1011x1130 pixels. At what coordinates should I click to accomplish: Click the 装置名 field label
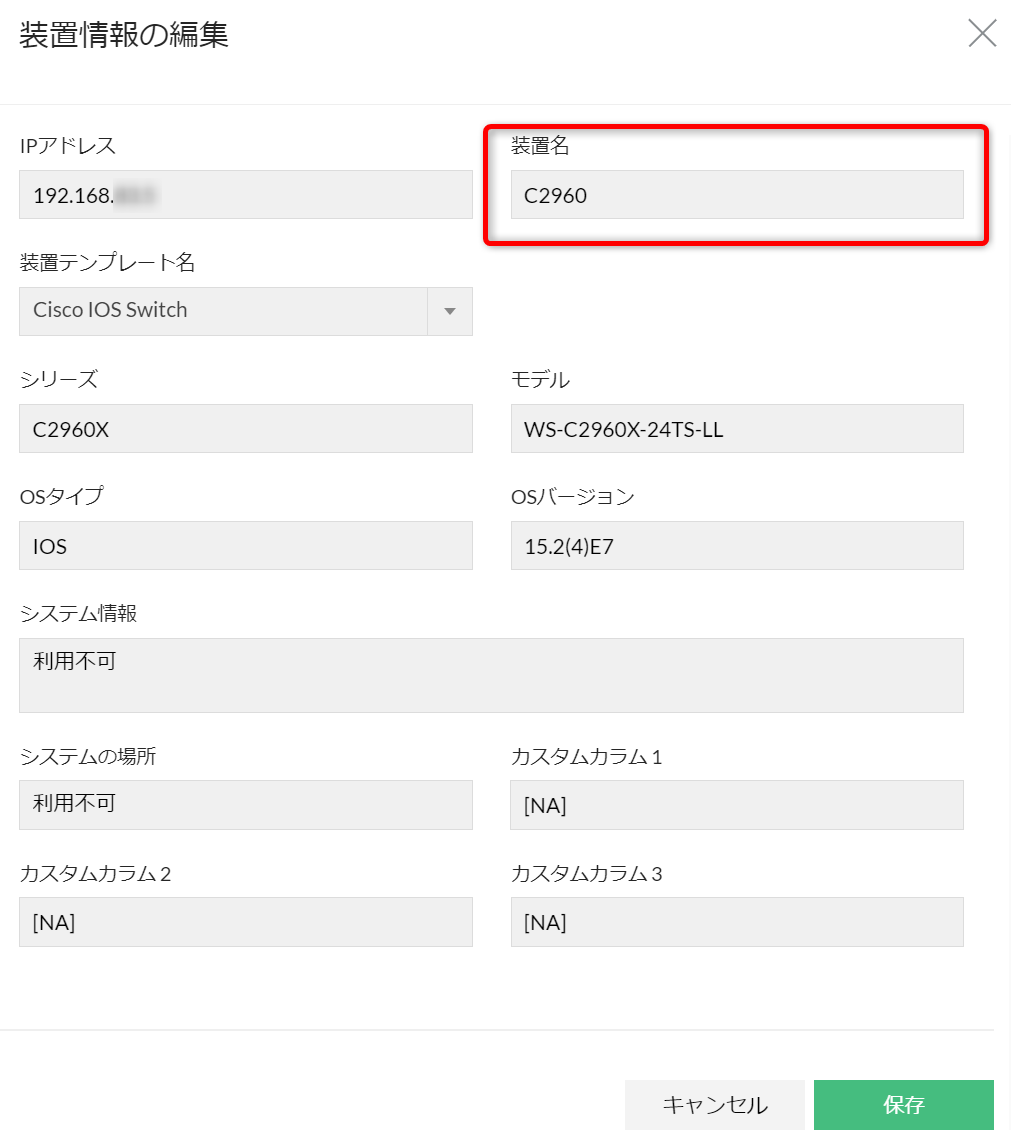(540, 146)
